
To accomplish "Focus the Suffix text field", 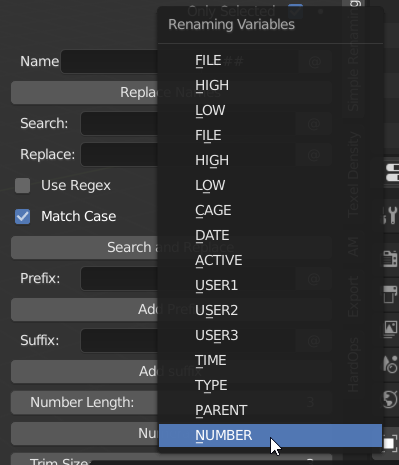I will [x=119, y=340].
